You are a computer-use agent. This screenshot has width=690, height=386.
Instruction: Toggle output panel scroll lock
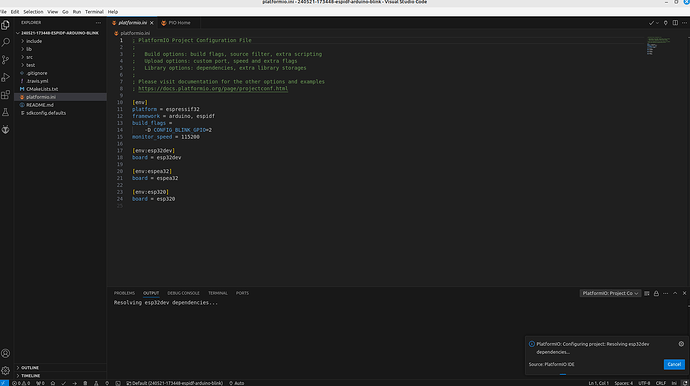[x=656, y=293]
